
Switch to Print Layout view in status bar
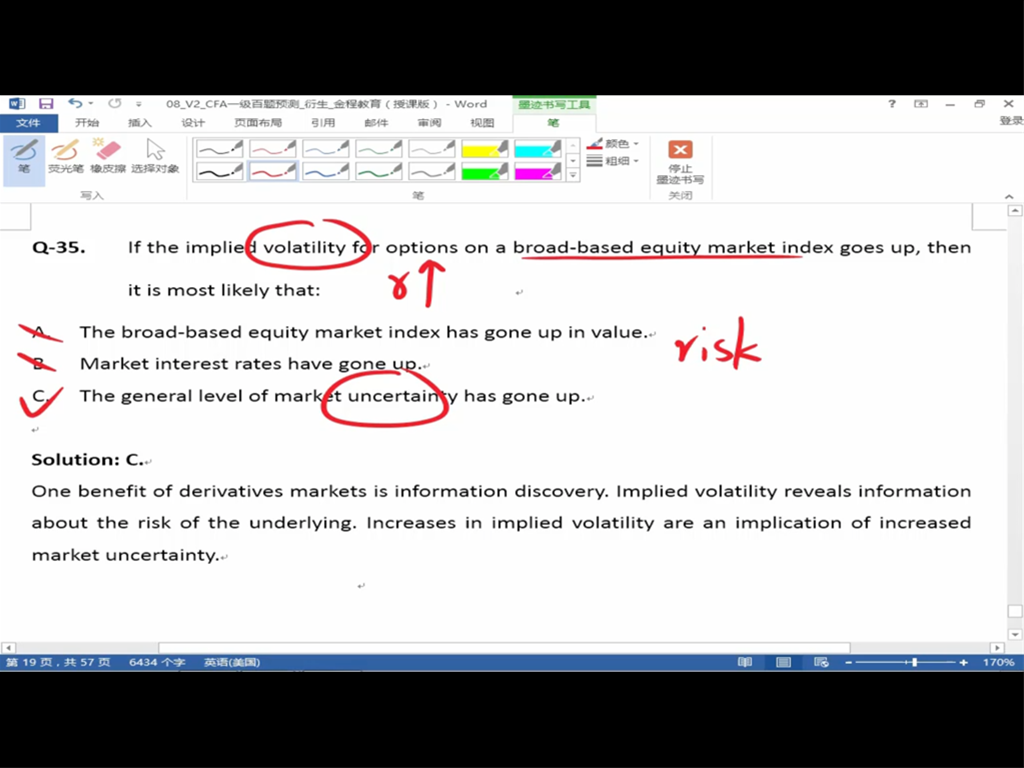pos(784,662)
